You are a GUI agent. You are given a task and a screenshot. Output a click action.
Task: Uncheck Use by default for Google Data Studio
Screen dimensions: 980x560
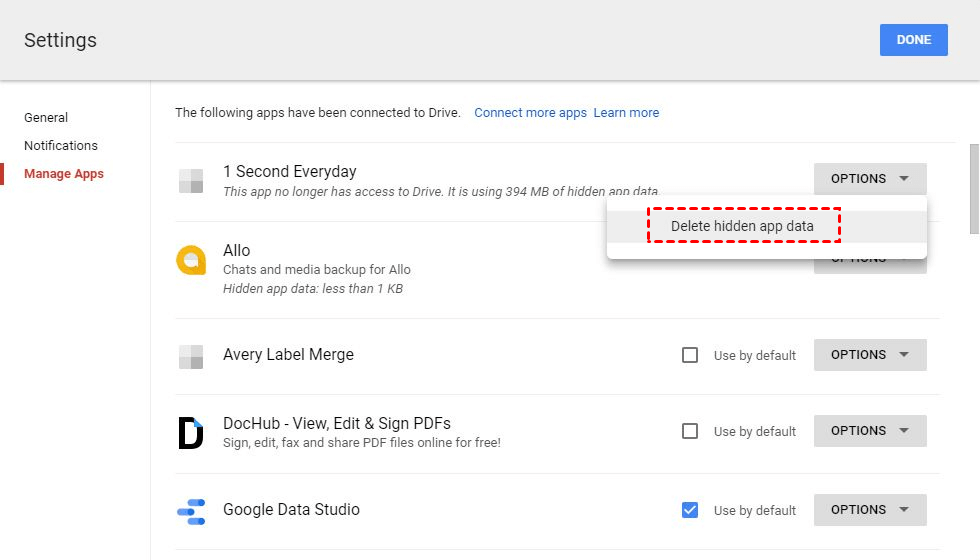[x=690, y=510]
